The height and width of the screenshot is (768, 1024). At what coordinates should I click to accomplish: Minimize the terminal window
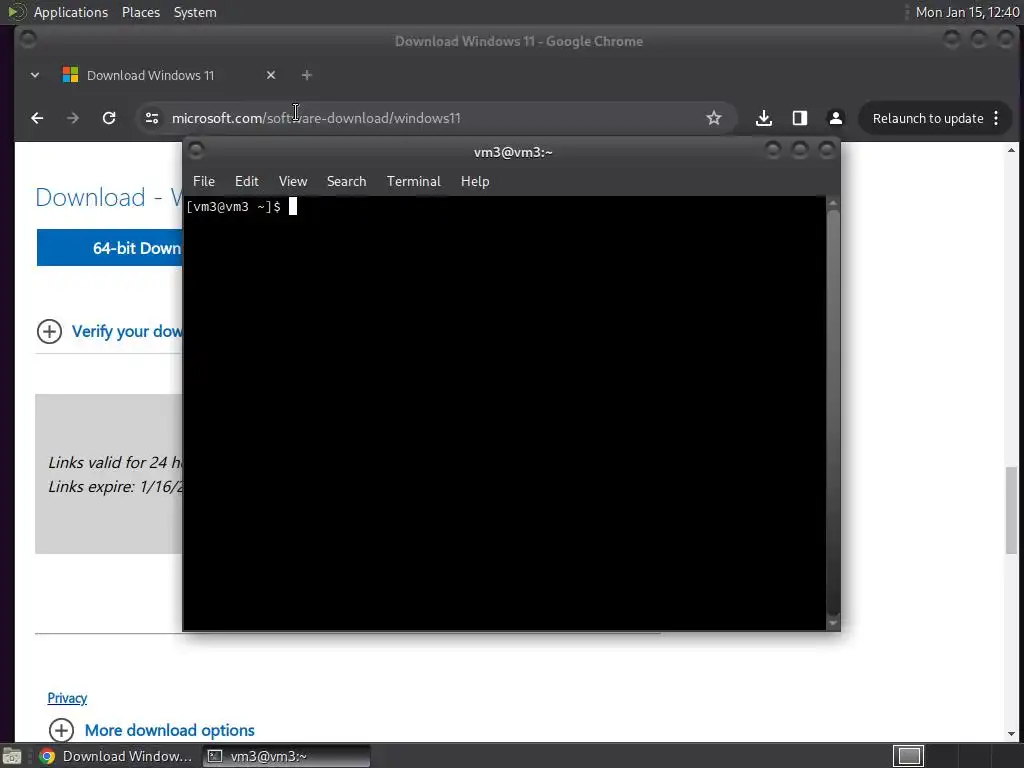pyautogui.click(x=773, y=151)
